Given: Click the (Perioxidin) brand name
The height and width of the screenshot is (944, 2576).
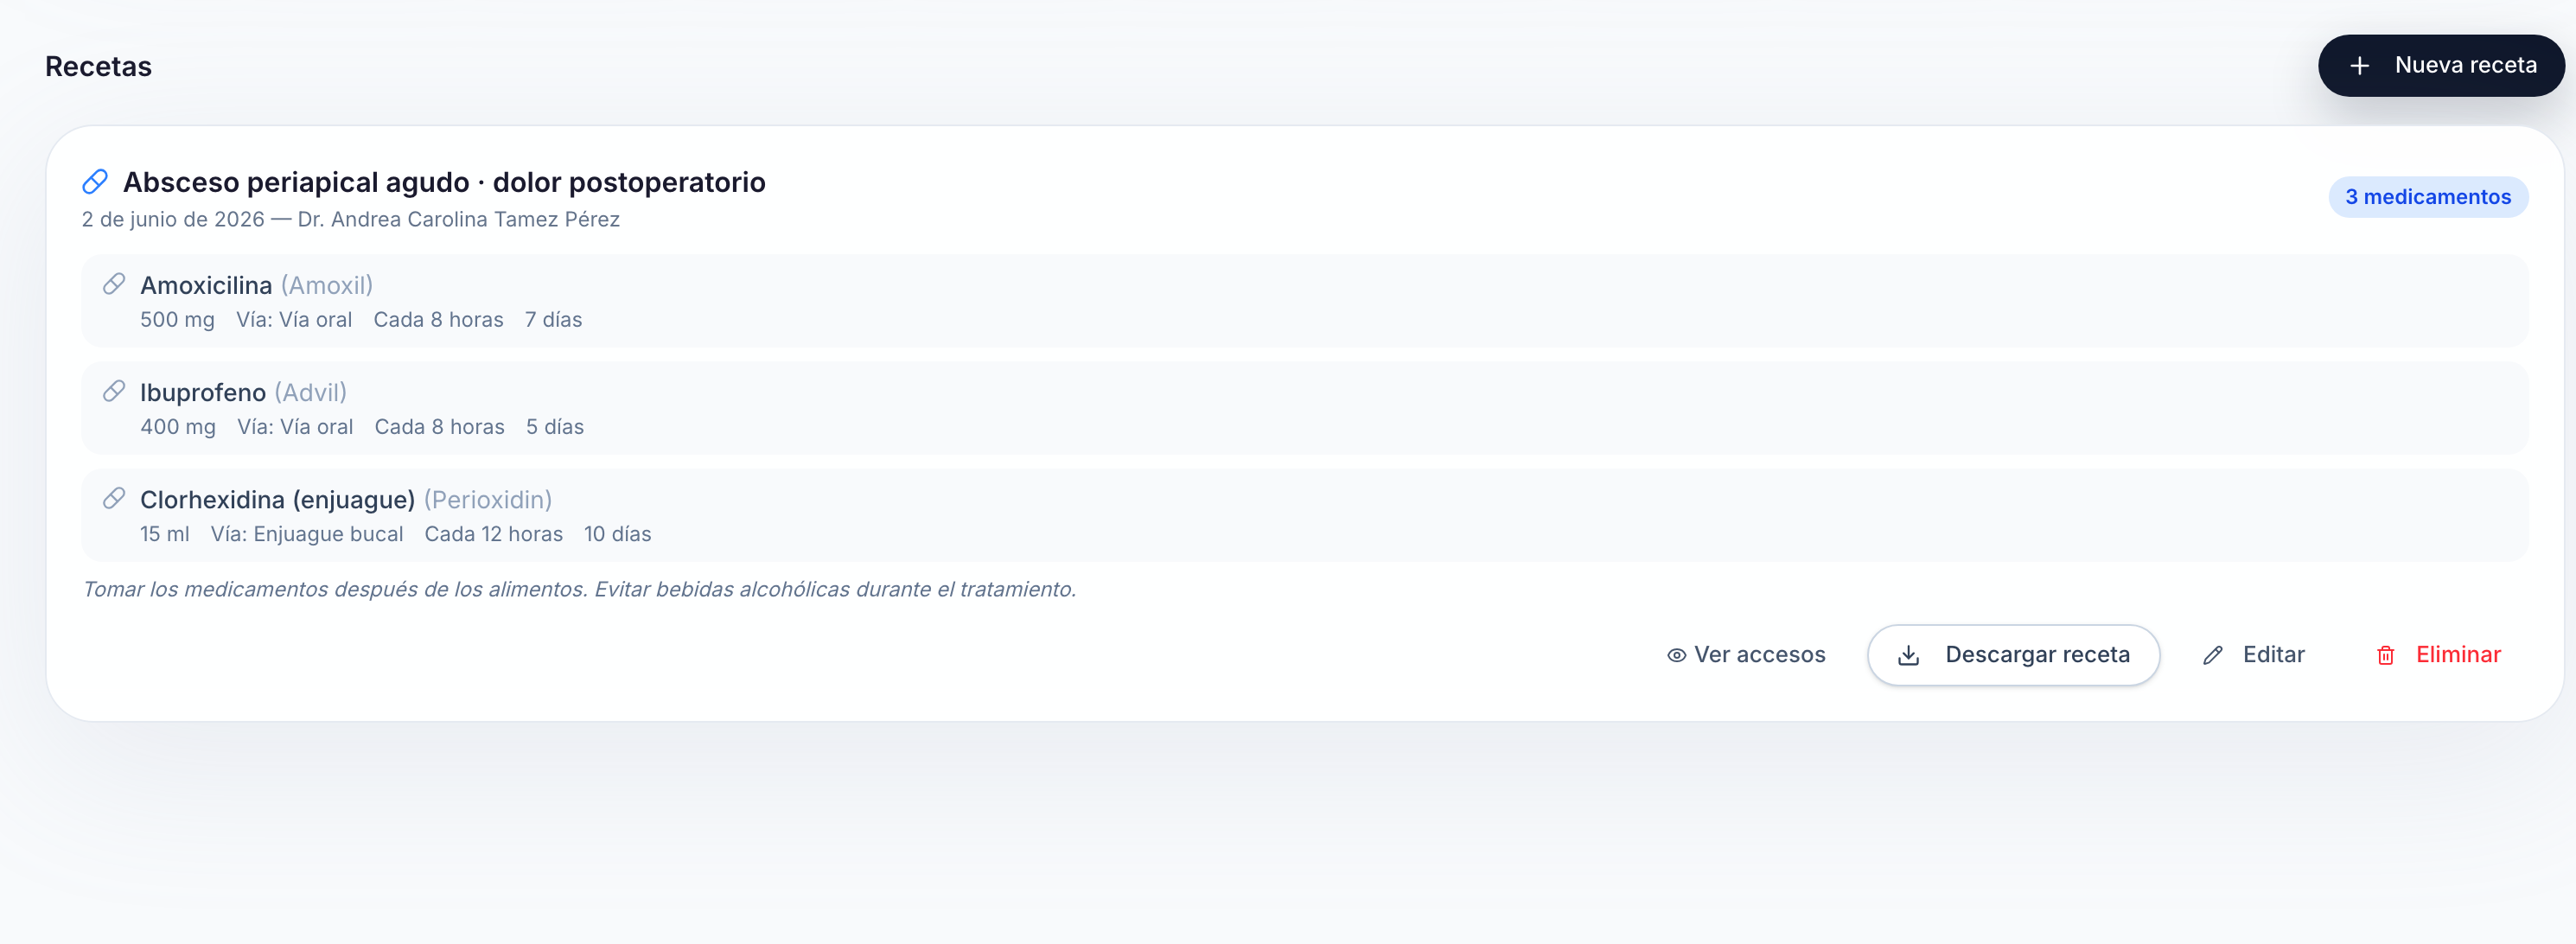Looking at the screenshot, I should pos(488,499).
